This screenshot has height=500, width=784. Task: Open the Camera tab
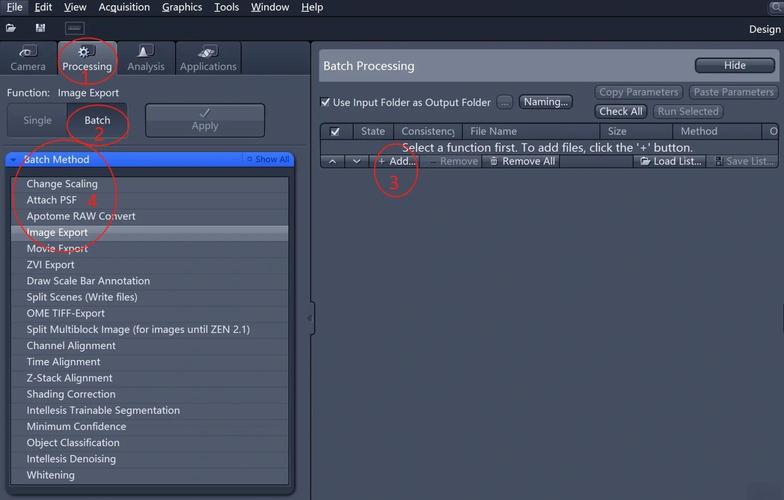point(28,58)
